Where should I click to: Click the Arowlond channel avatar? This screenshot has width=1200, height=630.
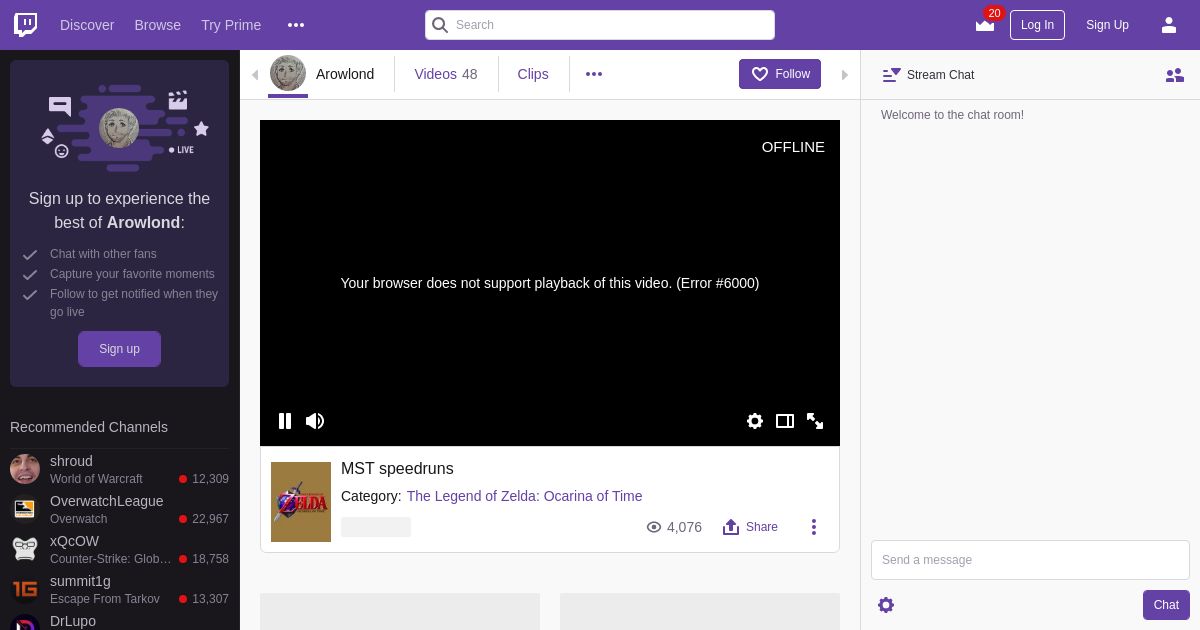click(288, 73)
